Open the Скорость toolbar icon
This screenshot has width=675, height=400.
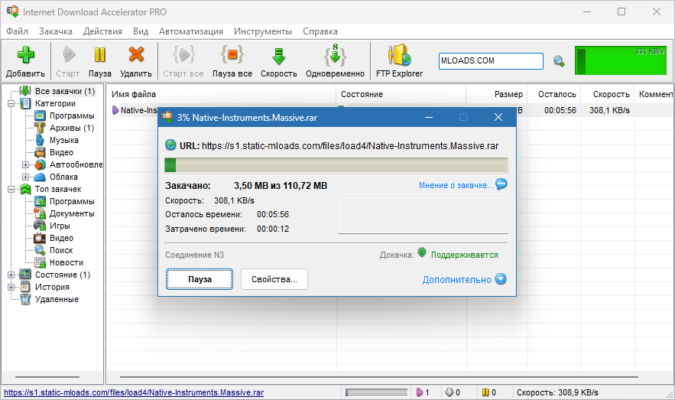point(279,56)
